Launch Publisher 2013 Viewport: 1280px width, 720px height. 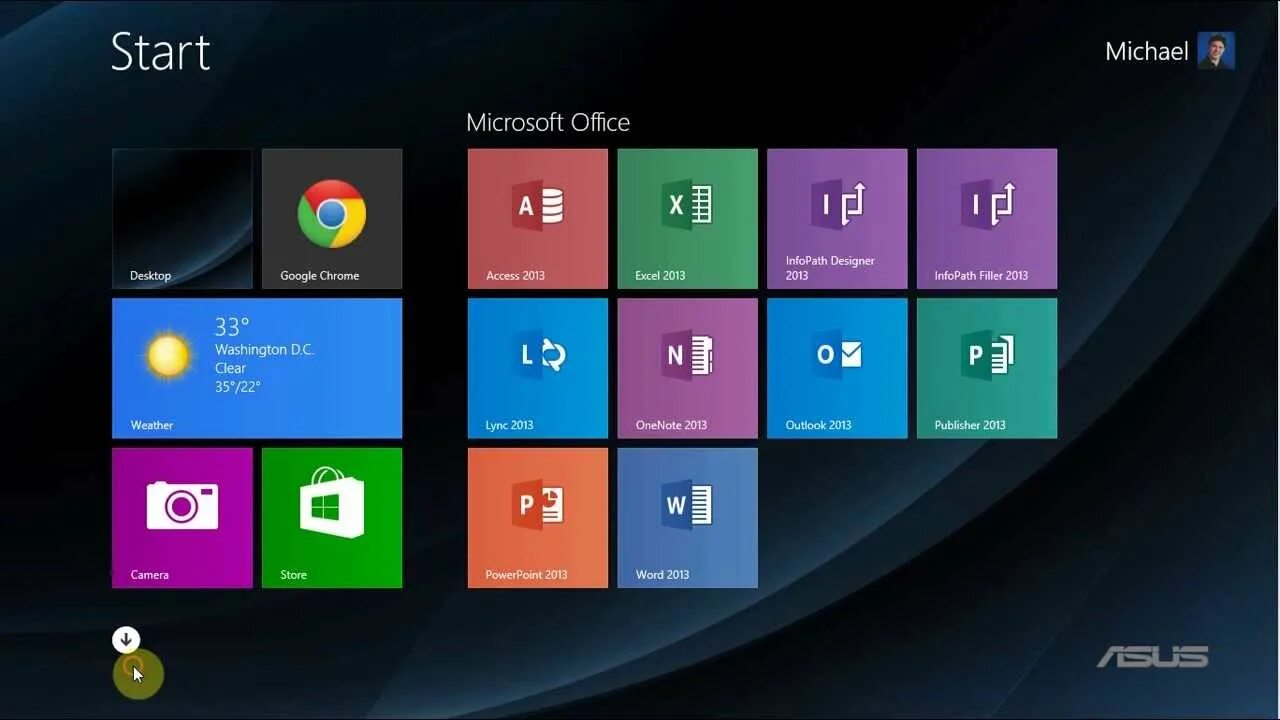pos(987,368)
